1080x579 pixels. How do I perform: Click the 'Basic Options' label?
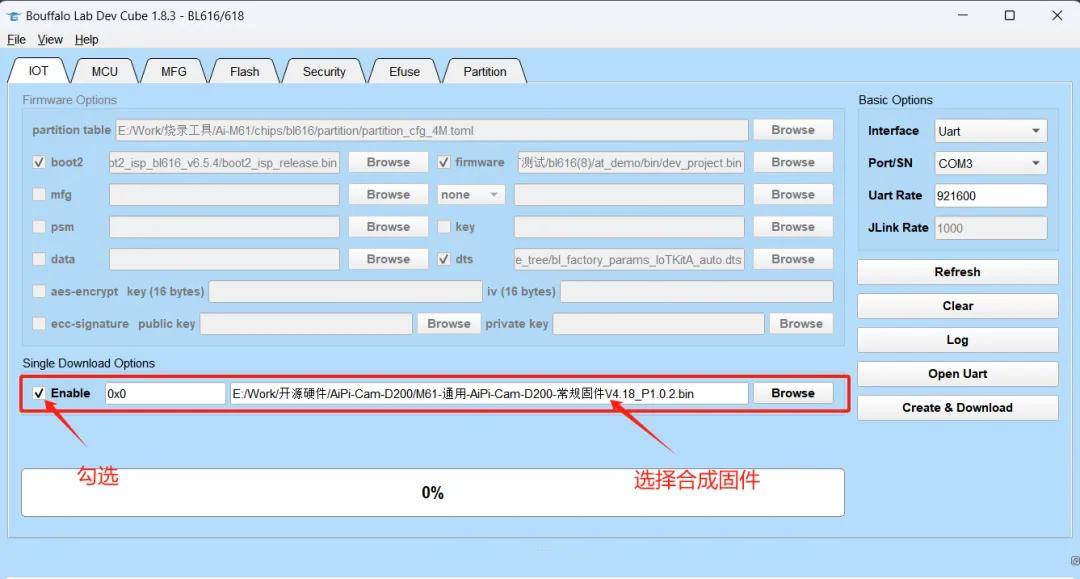point(895,100)
